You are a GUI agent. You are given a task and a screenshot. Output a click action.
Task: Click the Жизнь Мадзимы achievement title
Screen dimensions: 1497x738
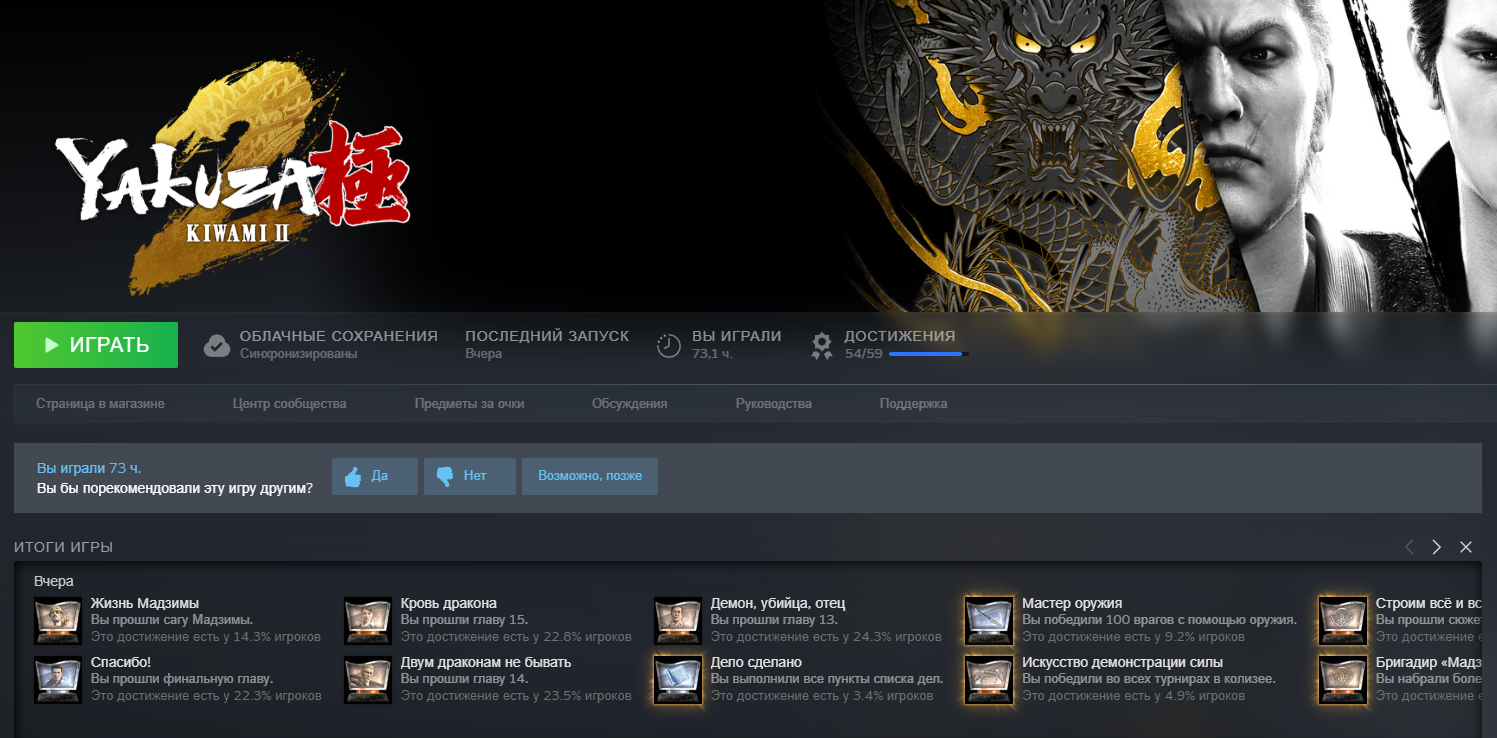(145, 603)
